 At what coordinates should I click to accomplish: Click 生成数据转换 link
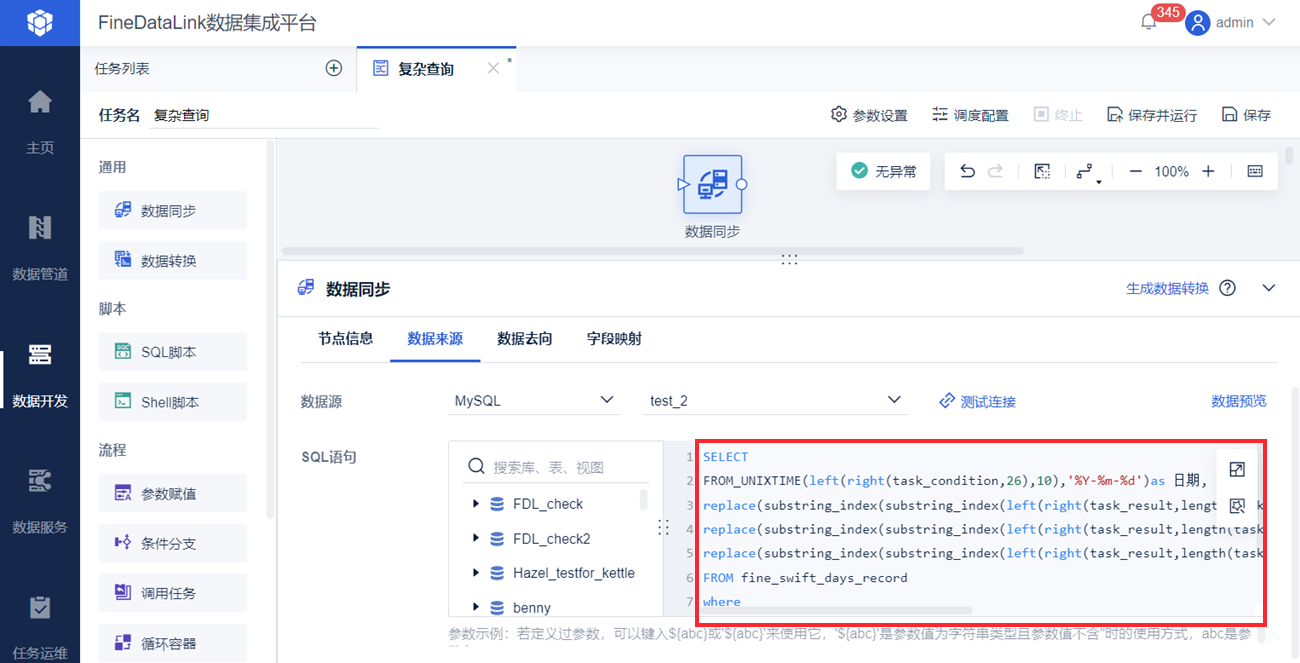tap(1167, 288)
